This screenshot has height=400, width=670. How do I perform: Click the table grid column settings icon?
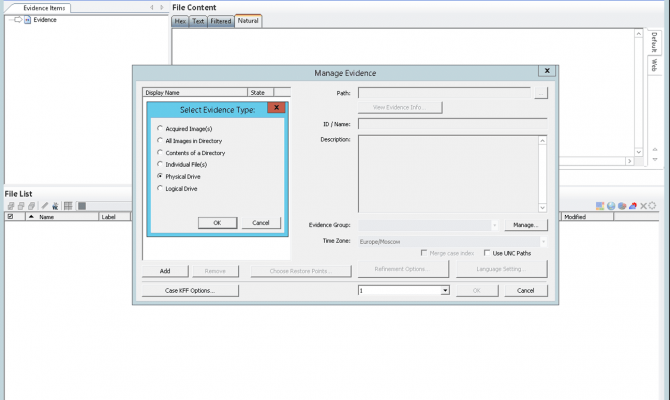click(x=68, y=206)
